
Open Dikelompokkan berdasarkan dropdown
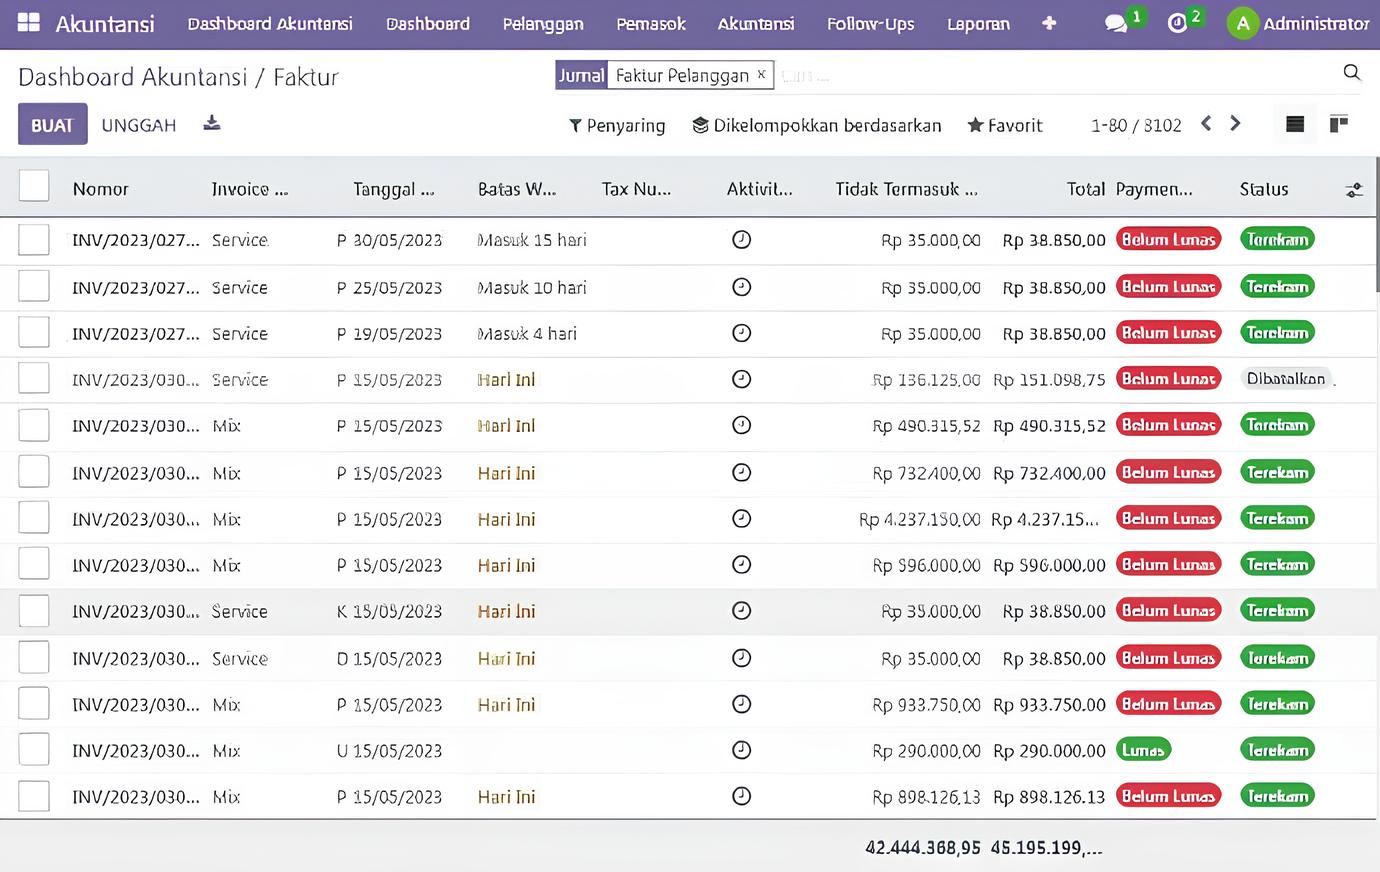click(817, 125)
